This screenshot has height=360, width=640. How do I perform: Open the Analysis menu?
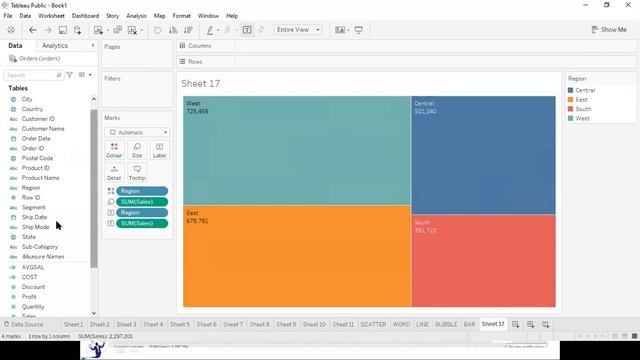click(x=136, y=16)
